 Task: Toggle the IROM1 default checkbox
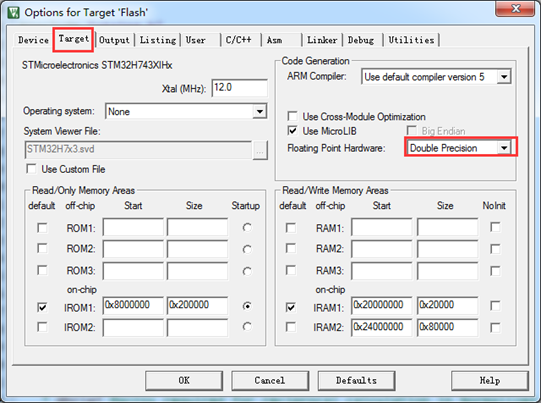pyautogui.click(x=42, y=307)
